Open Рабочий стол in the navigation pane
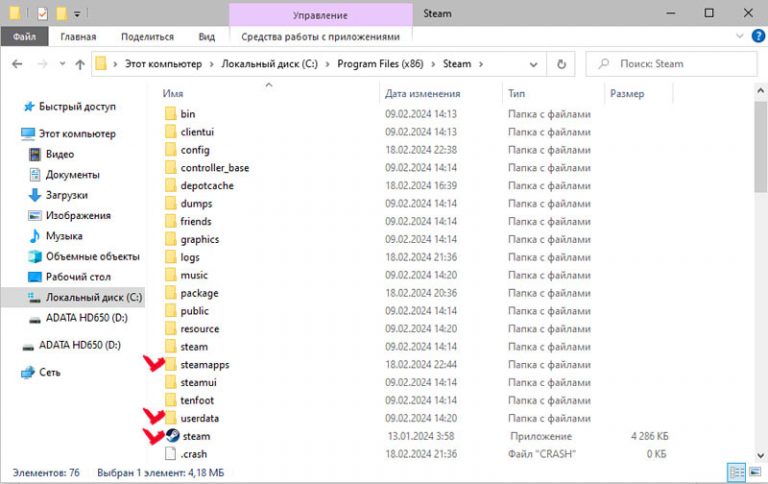The height and width of the screenshot is (484, 768). click(78, 277)
